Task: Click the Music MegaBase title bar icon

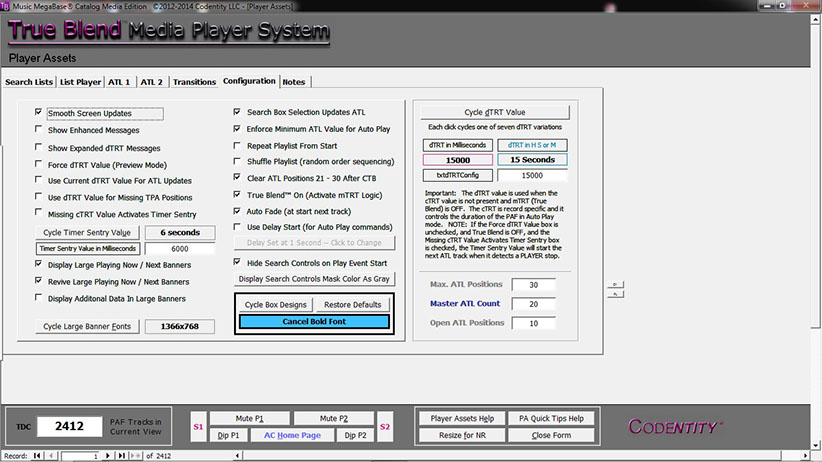Action: pos(7,6)
